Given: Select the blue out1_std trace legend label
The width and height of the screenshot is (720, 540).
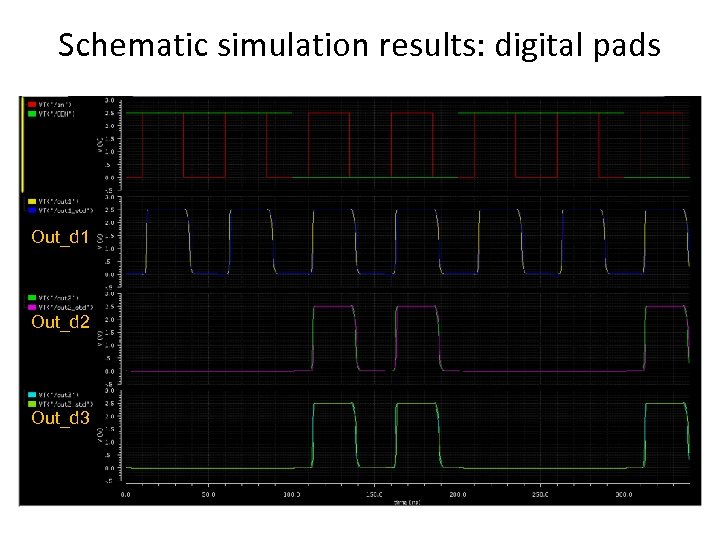Looking at the screenshot, I should point(66,210).
